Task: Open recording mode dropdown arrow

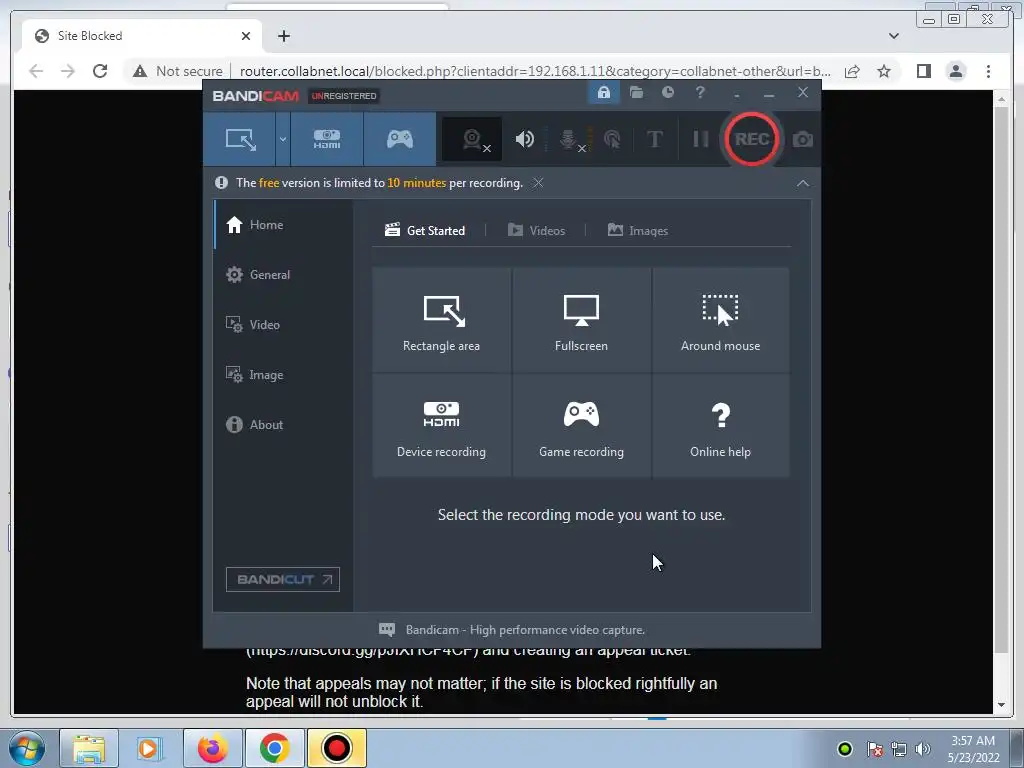Action: pos(283,139)
